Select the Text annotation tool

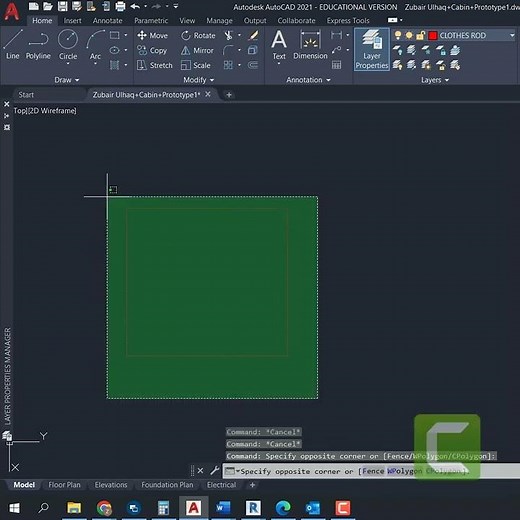(x=279, y=44)
